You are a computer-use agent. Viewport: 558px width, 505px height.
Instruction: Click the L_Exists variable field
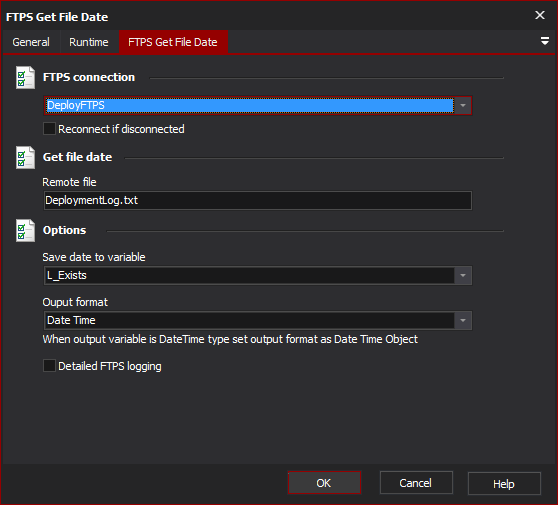[250, 275]
